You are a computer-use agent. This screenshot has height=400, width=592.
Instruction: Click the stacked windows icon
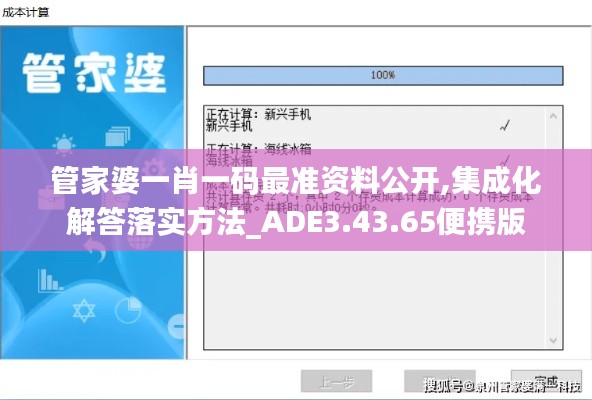[x=117, y=136]
